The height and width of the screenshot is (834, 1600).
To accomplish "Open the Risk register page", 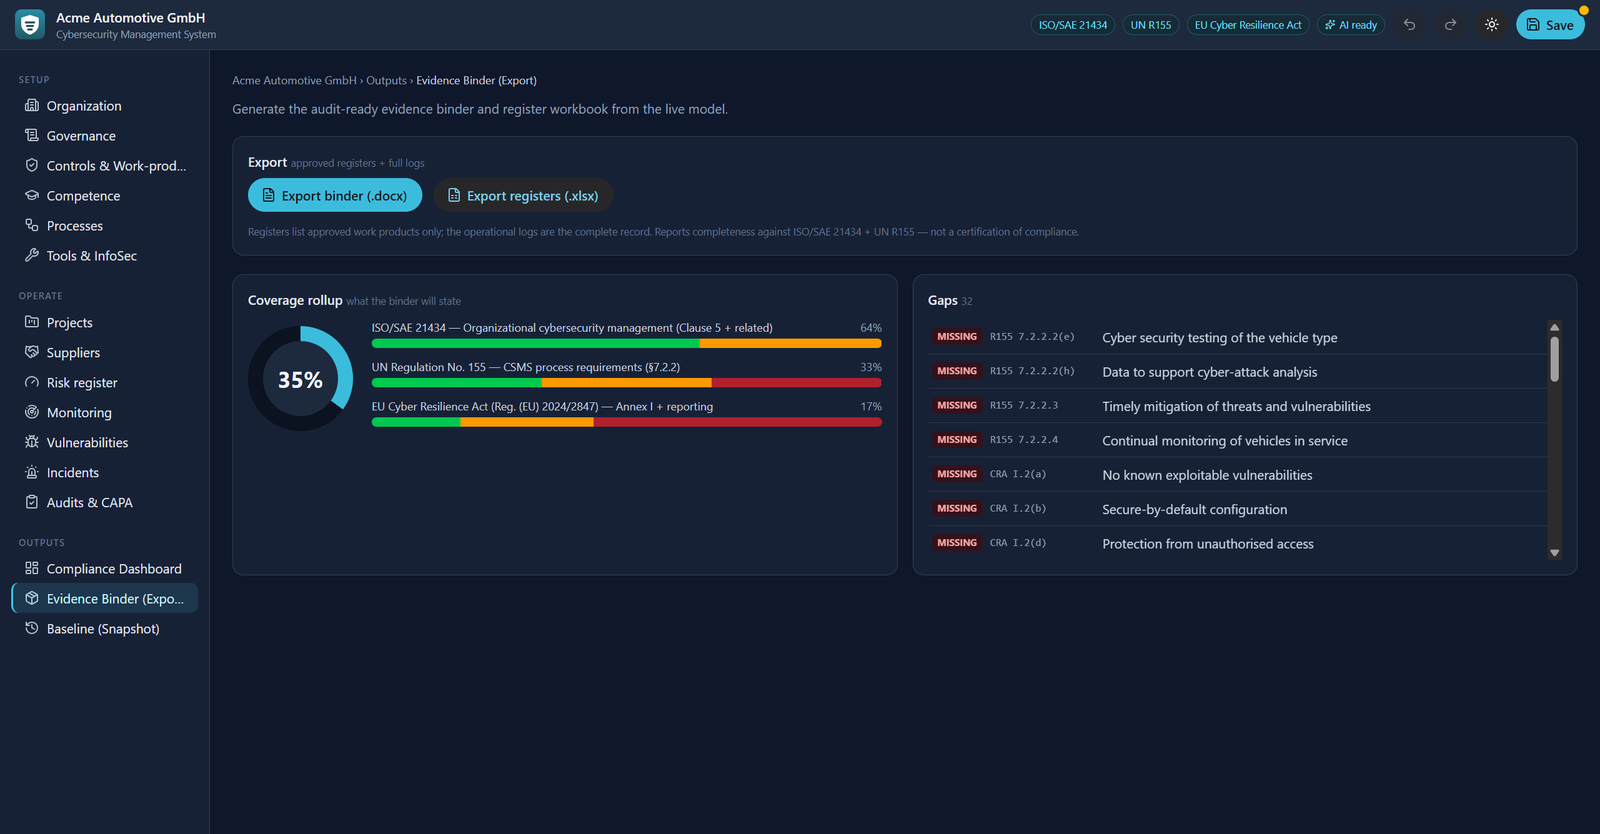I will (x=105, y=382).
